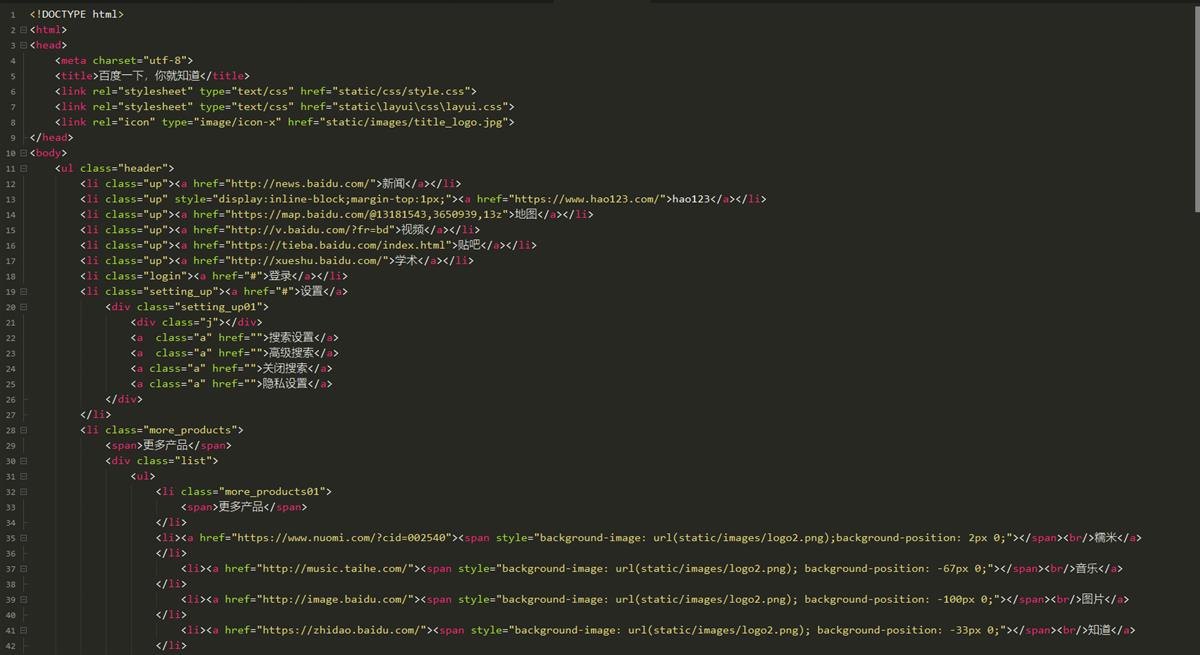Collapse the head section fold marker
This screenshot has width=1200, height=655.
click(x=23, y=45)
